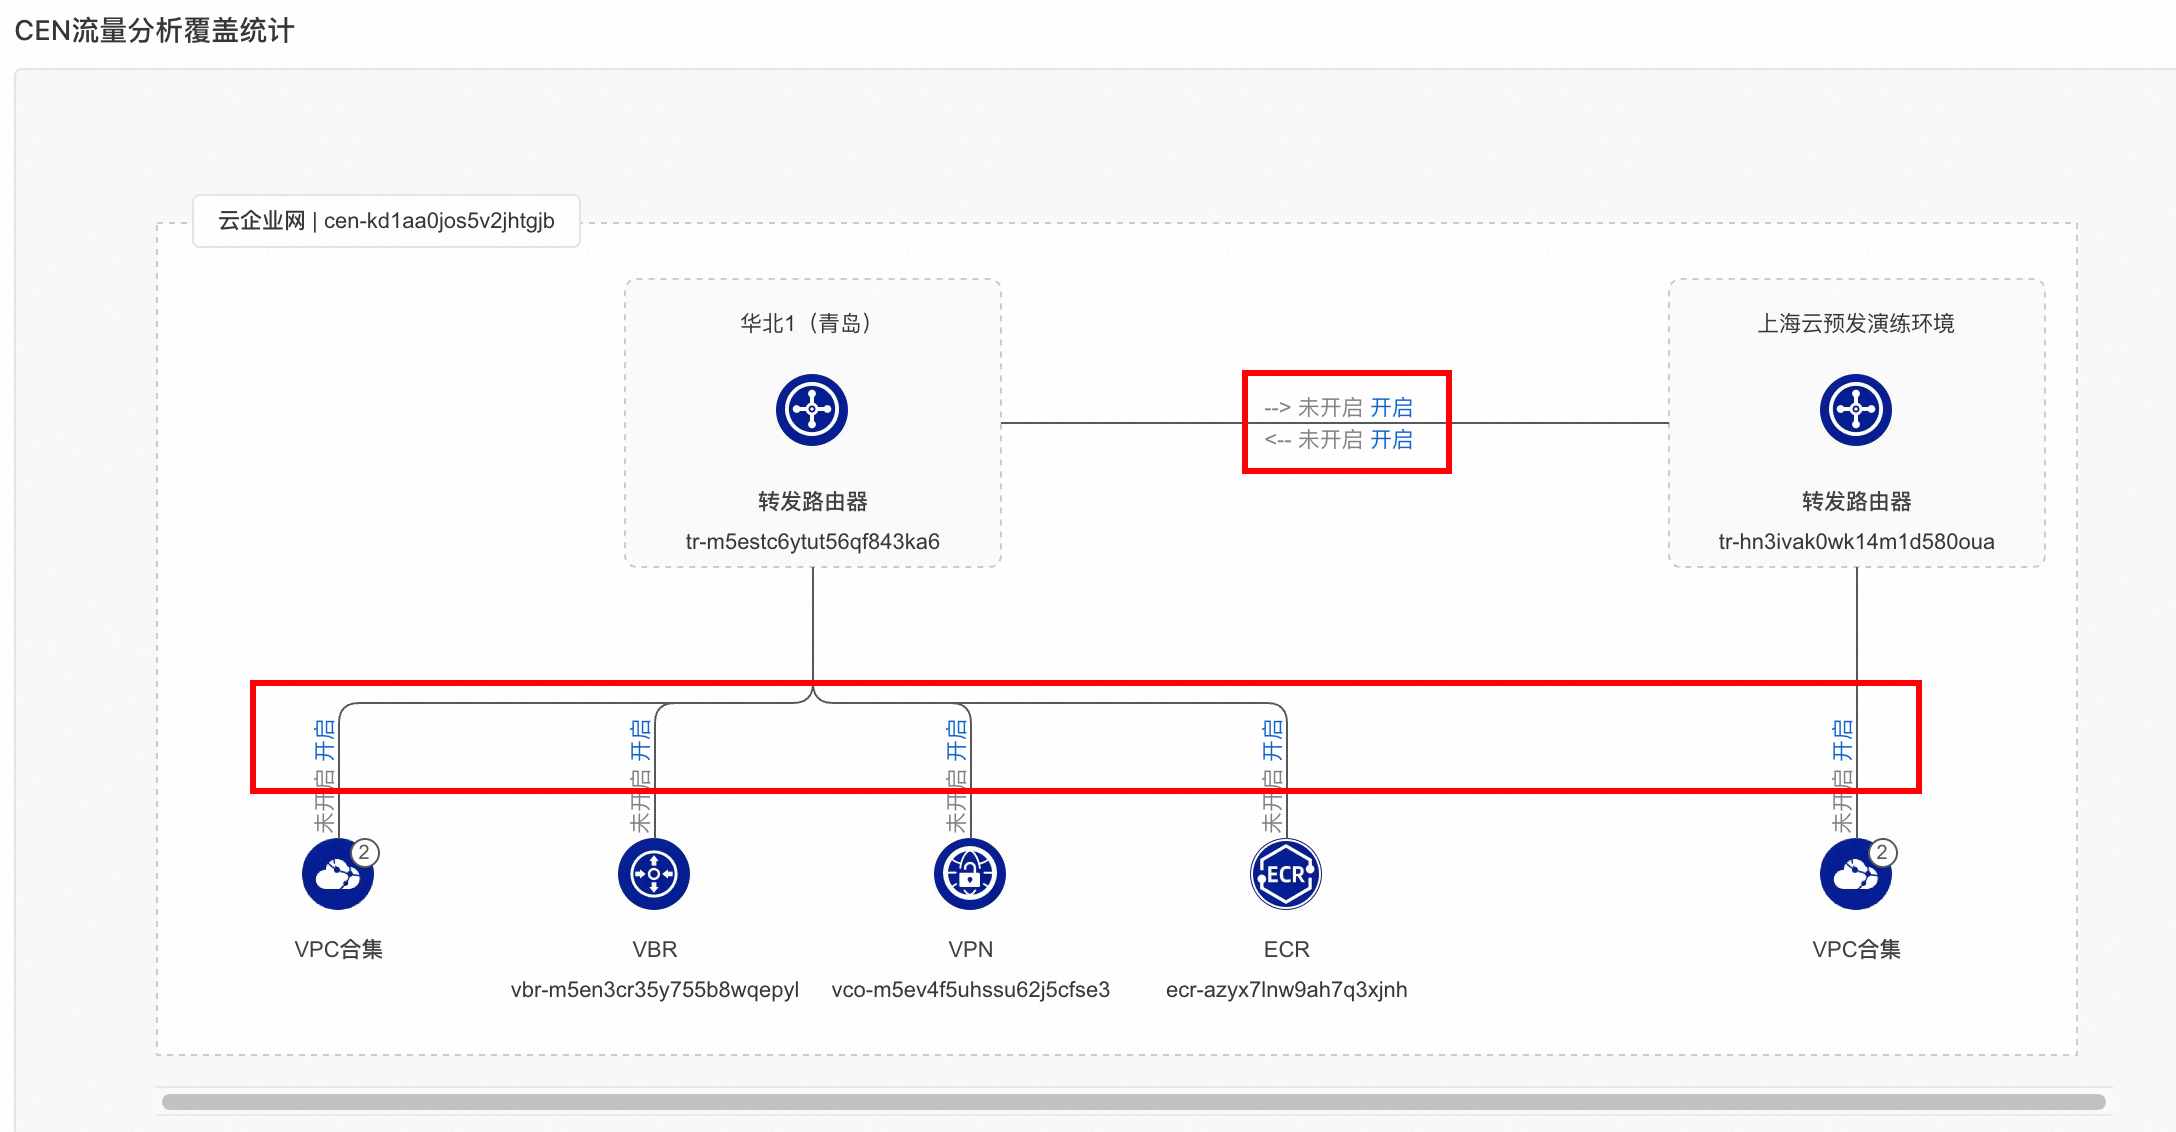Enable reverse direction flow analysis link
2176x1132 pixels.
pos(1391,440)
